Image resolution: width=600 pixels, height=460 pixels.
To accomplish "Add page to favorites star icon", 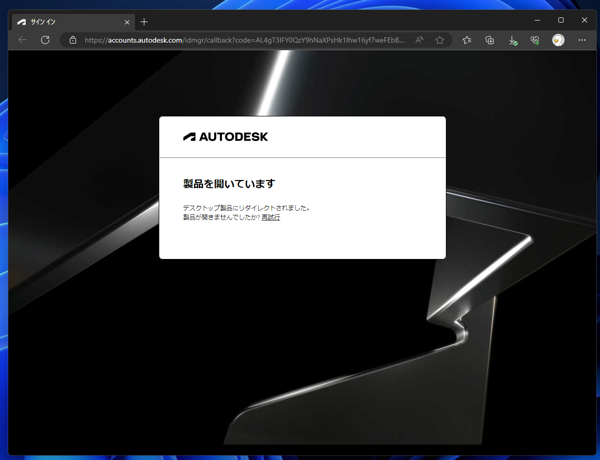I will click(x=440, y=40).
